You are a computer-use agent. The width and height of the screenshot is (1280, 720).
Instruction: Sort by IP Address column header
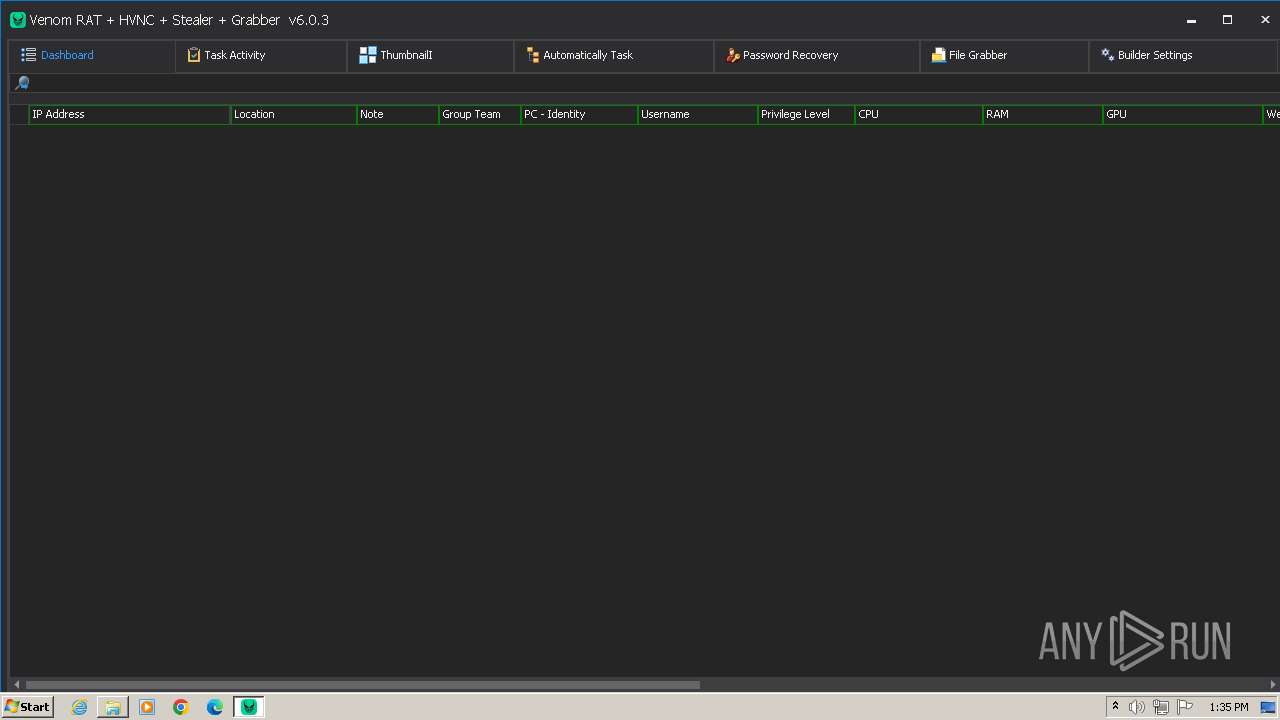[129, 114]
